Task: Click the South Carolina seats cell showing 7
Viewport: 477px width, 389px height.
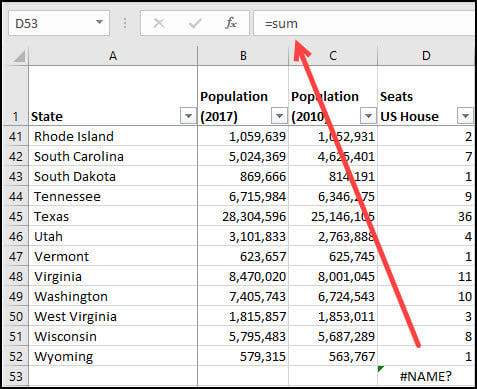Action: coord(426,156)
